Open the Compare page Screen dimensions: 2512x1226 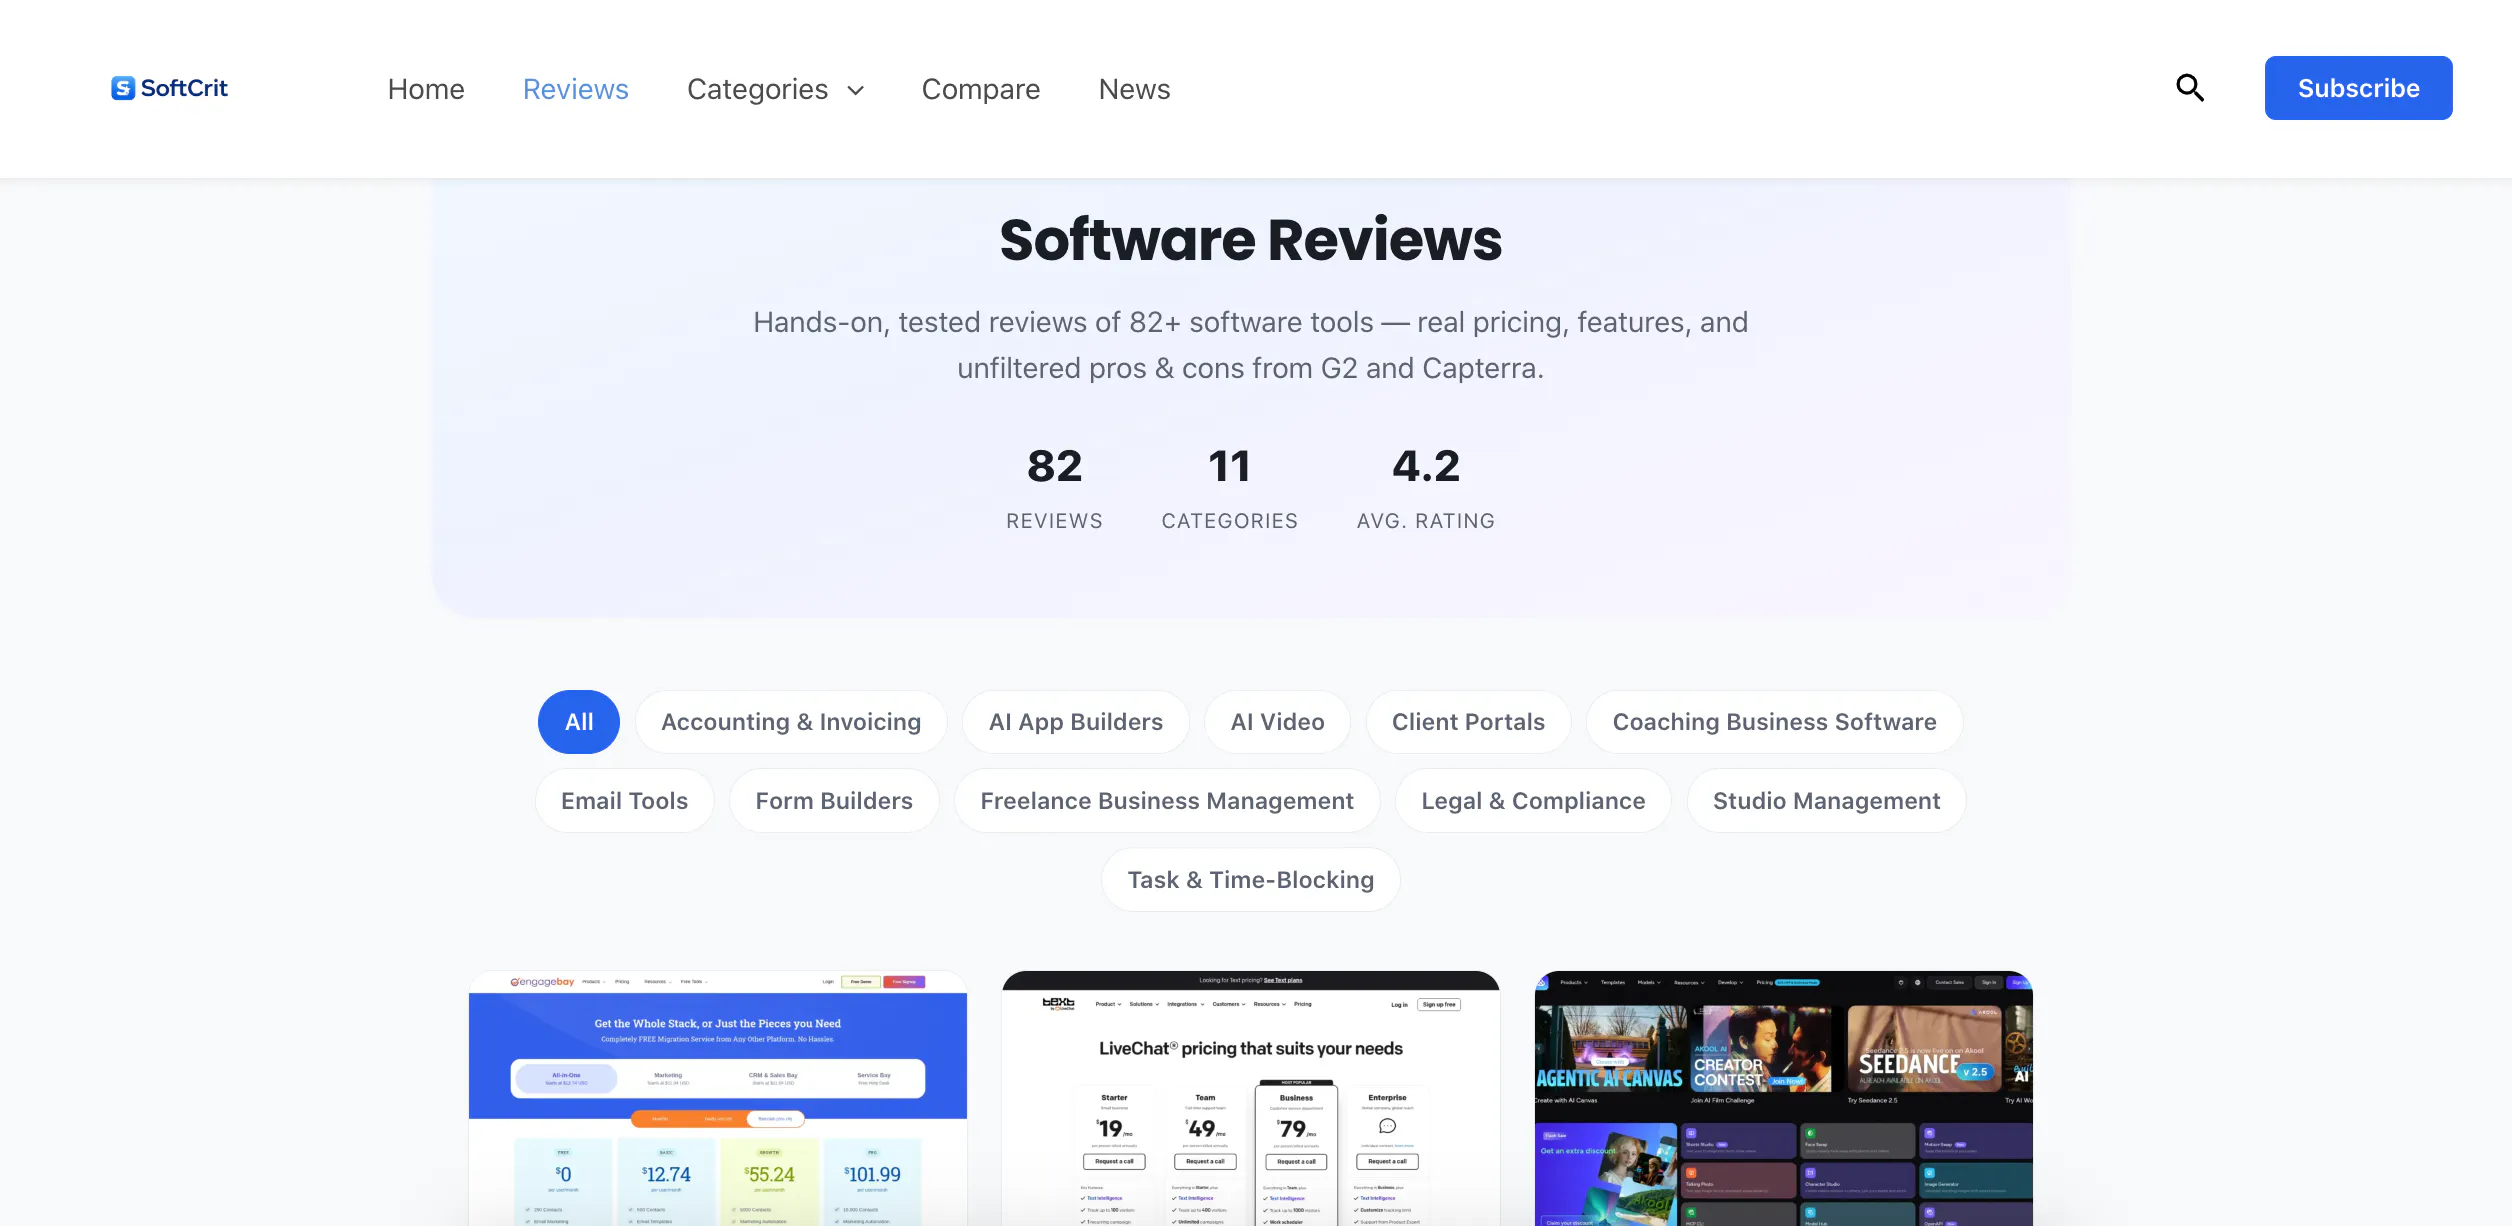click(981, 89)
